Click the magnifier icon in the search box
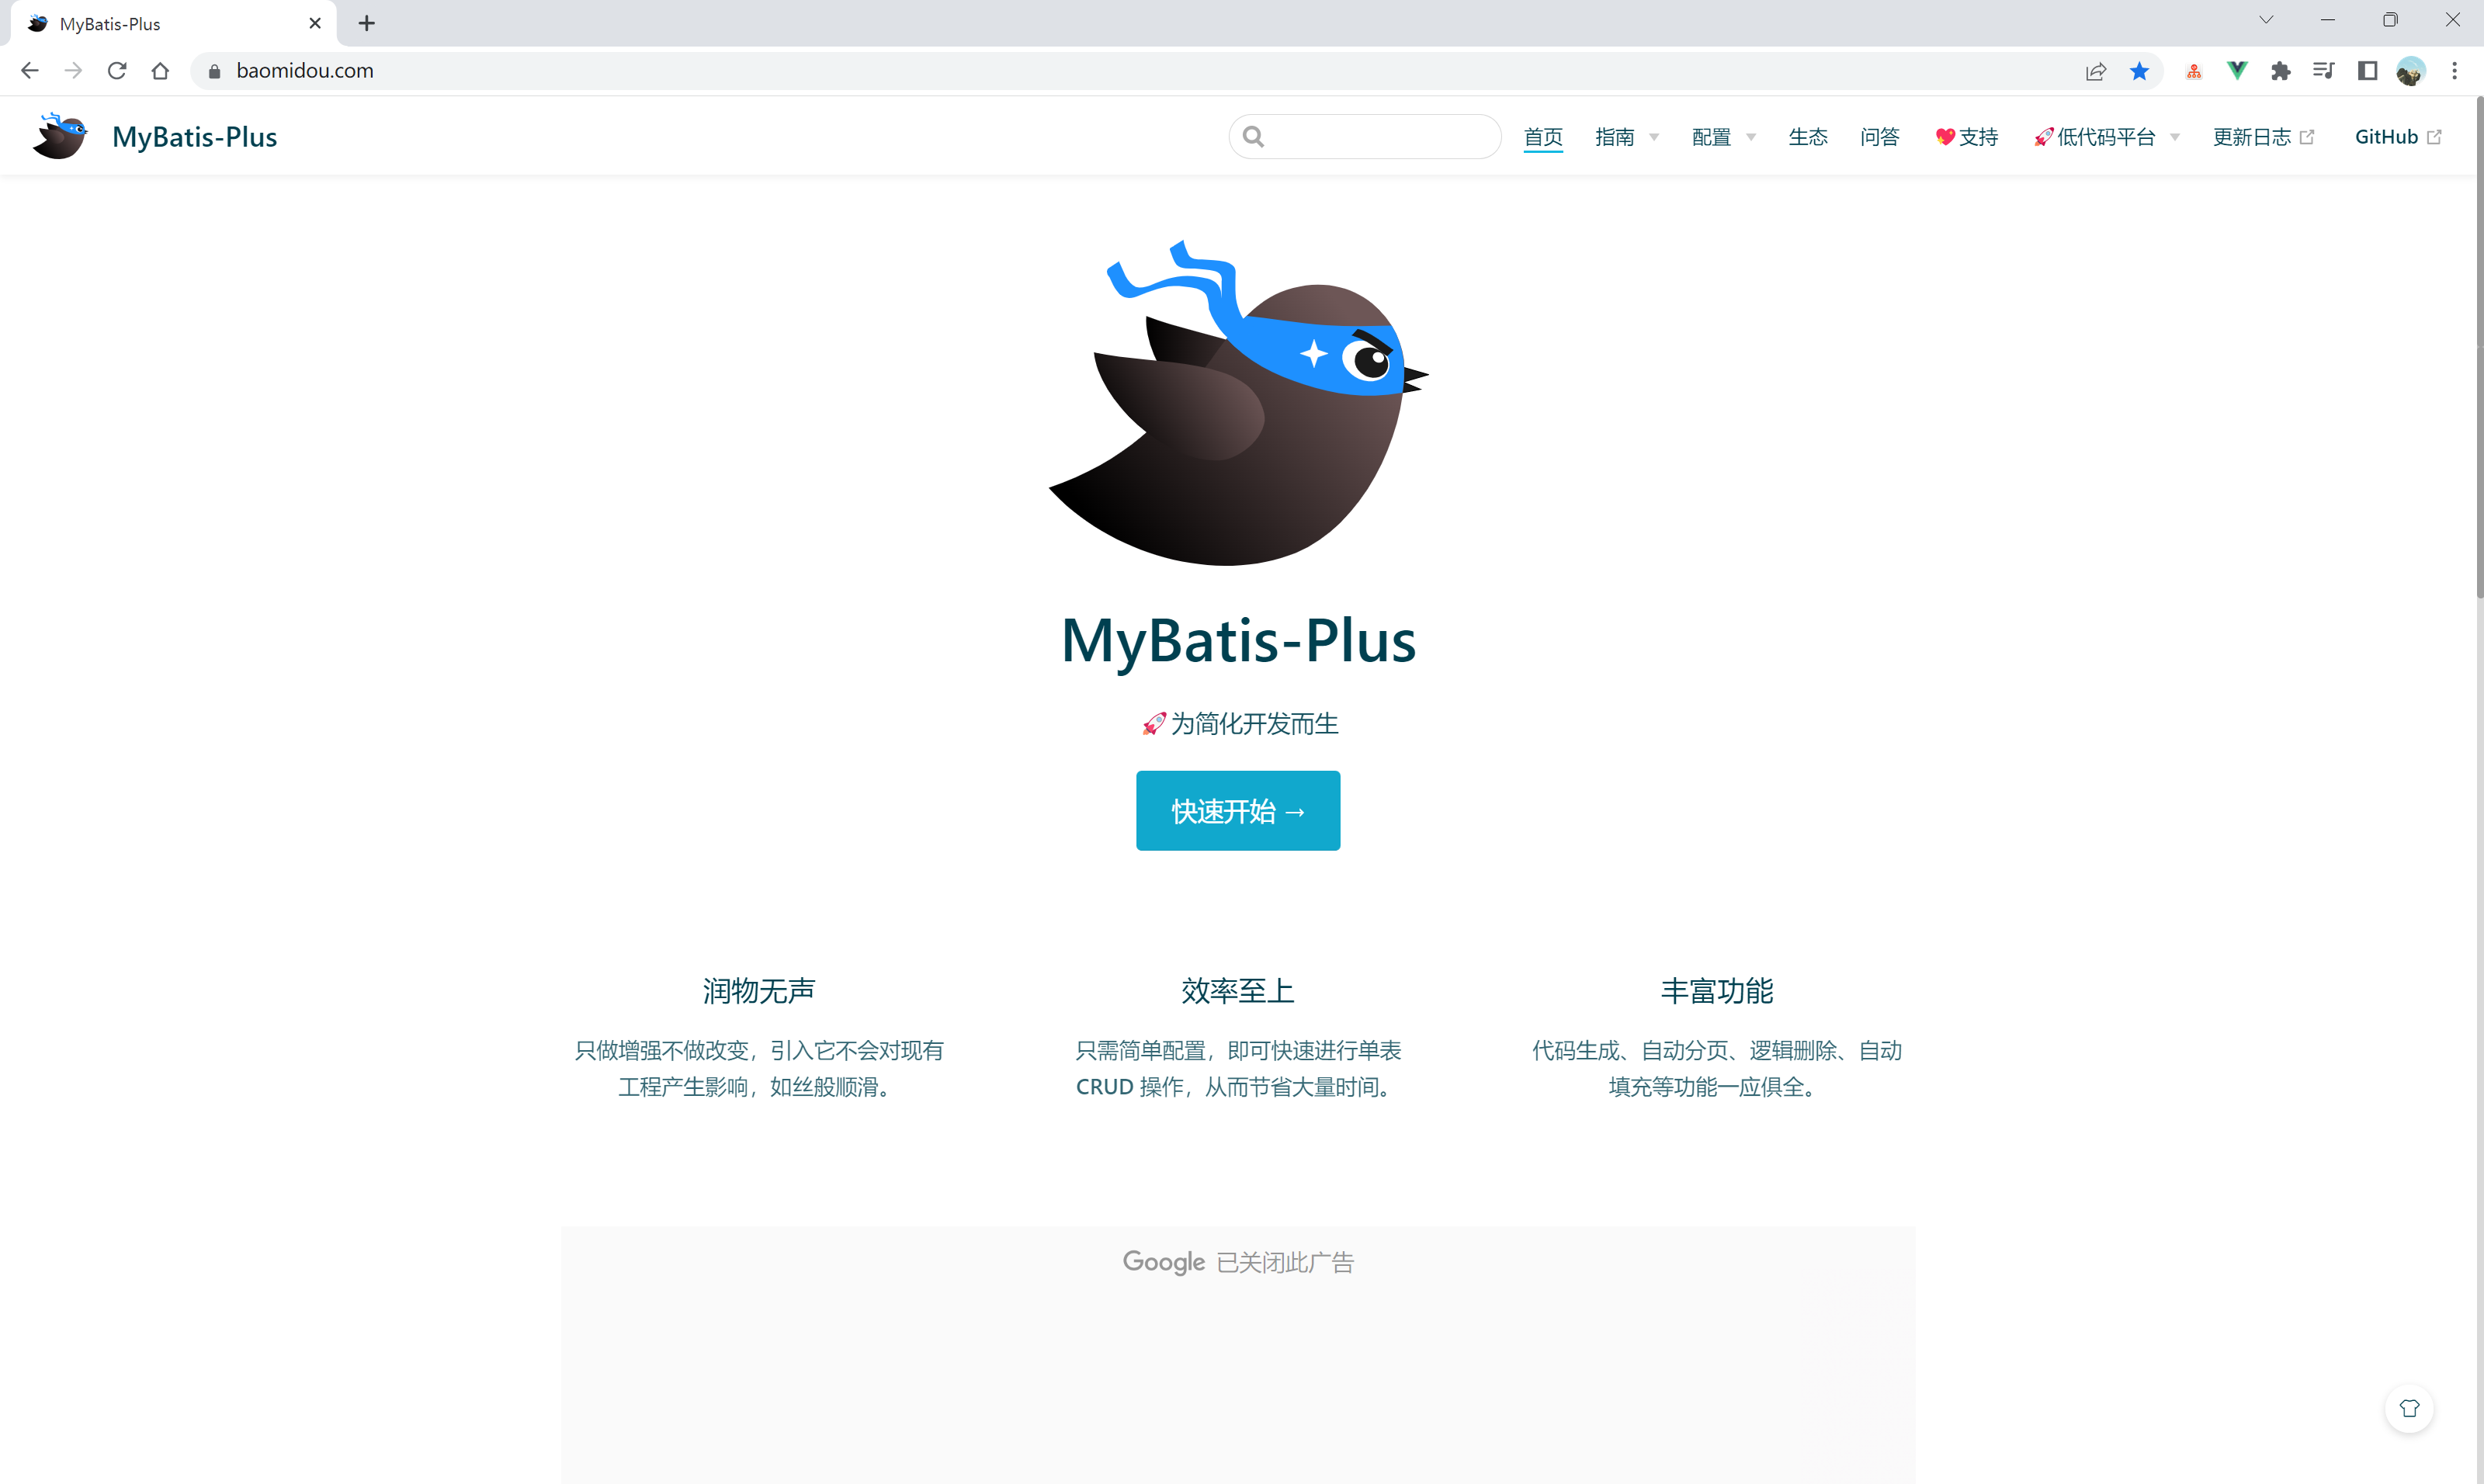This screenshot has height=1484, width=2484. [x=1254, y=137]
